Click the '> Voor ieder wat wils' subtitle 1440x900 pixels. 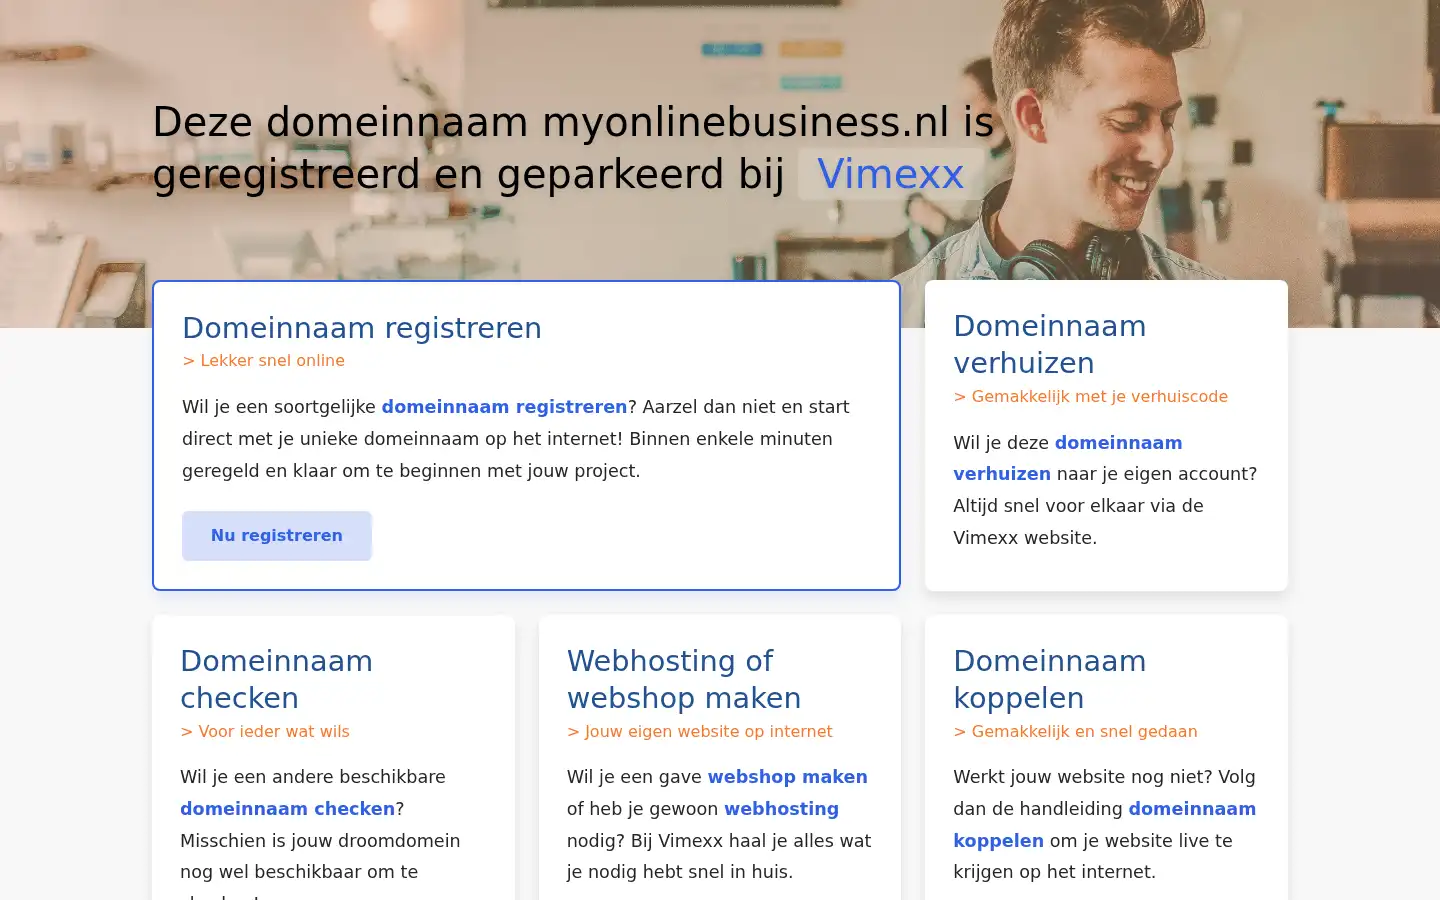[x=265, y=732]
